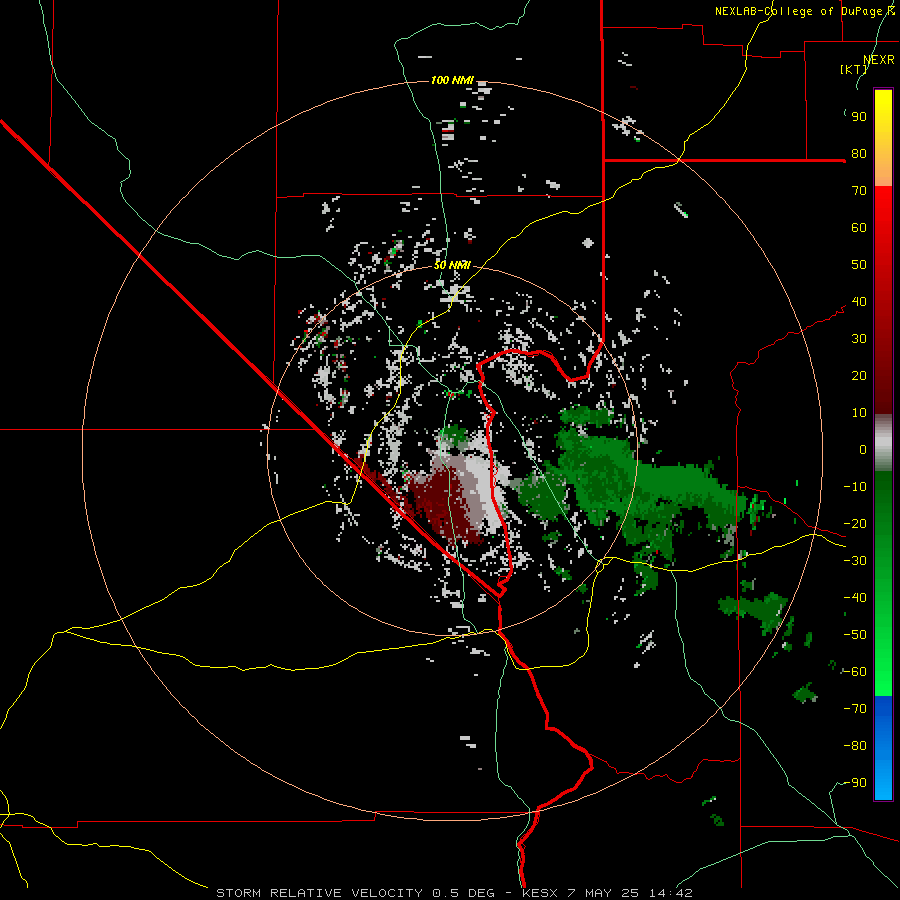Click the -90 value on velocity scale

coord(855,783)
